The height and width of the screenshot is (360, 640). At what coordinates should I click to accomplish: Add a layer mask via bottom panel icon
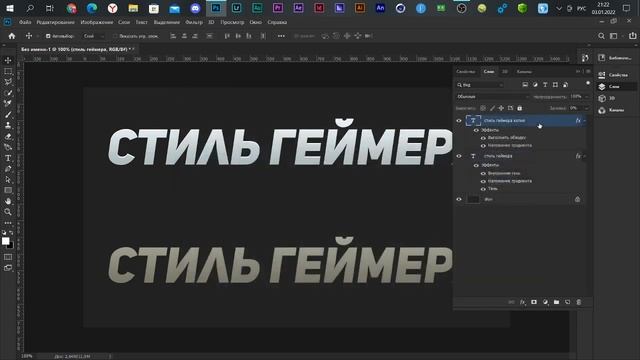click(x=534, y=302)
